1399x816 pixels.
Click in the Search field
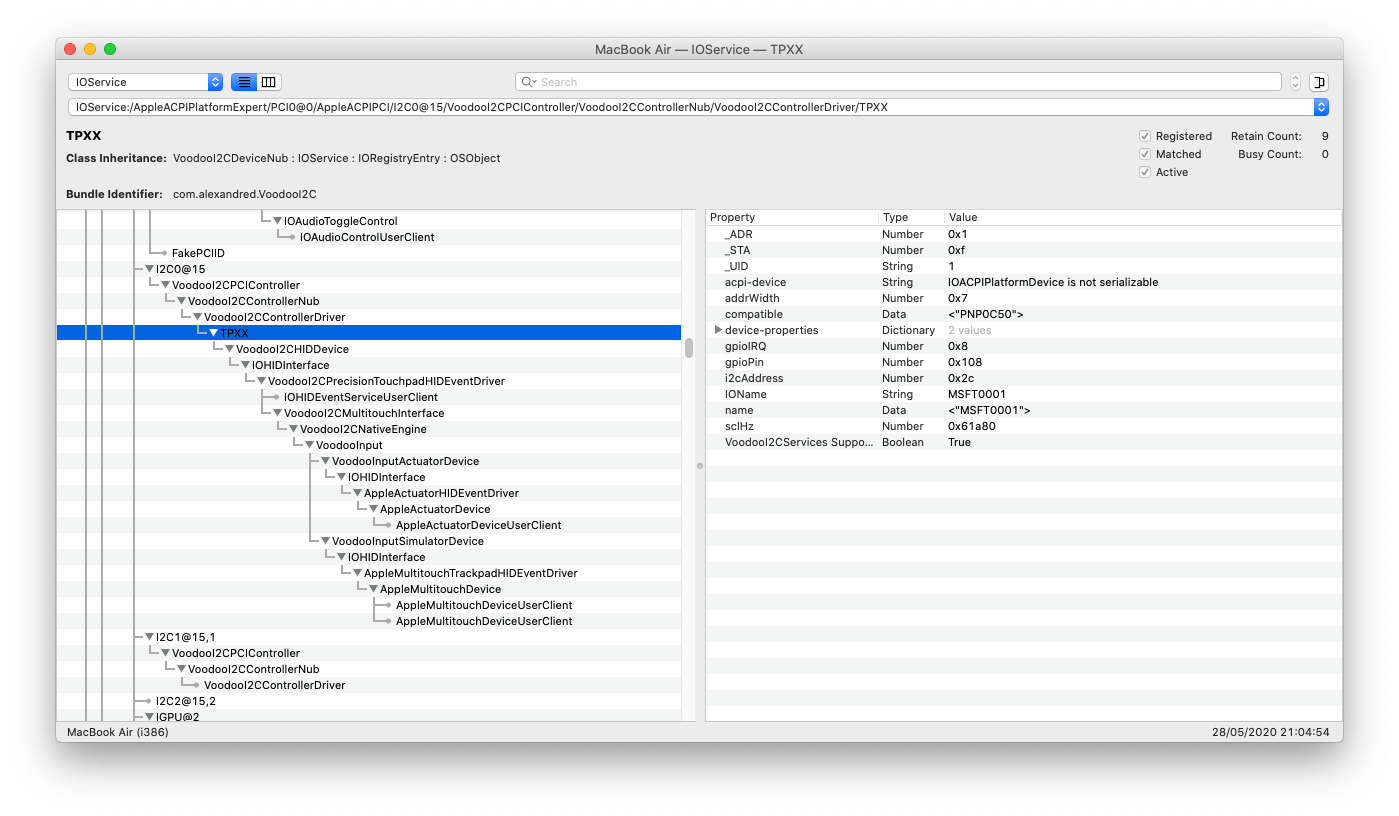click(898, 82)
